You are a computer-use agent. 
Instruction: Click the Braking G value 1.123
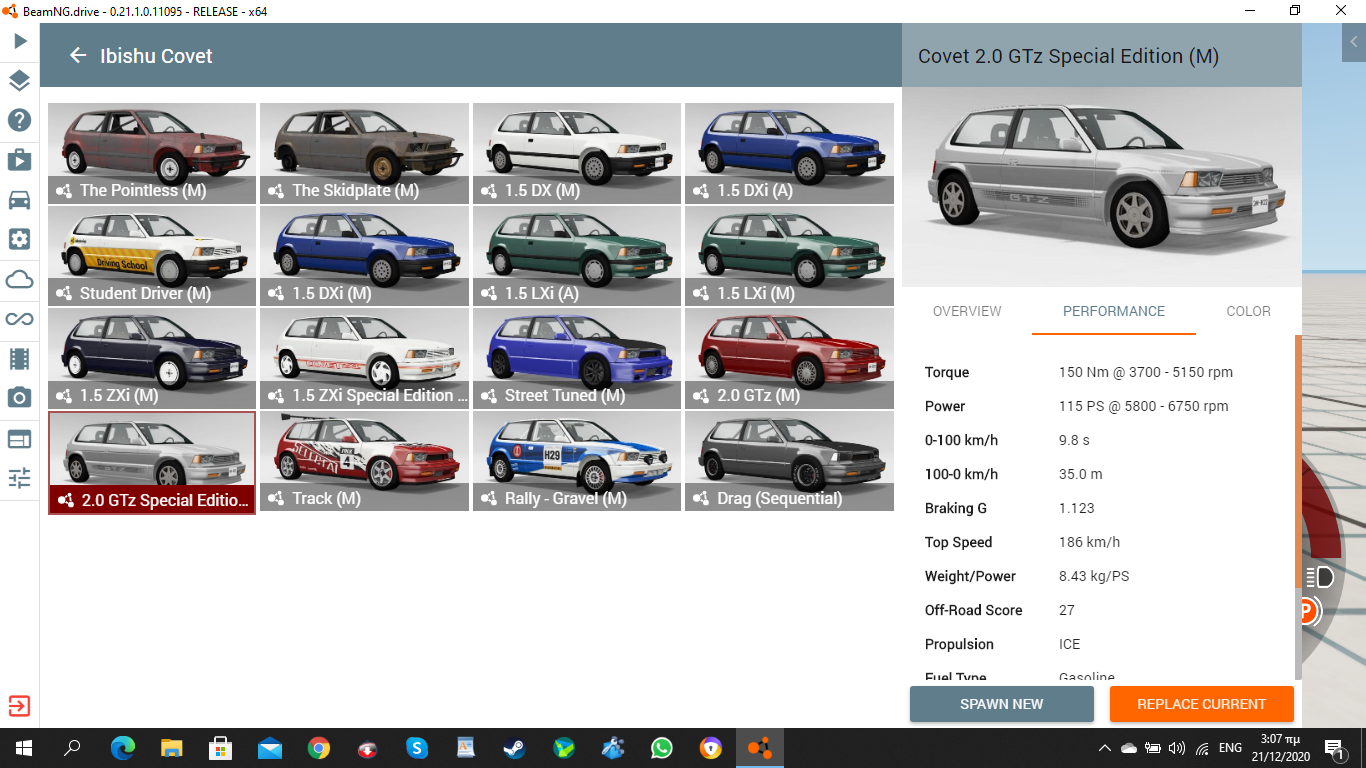tap(1077, 508)
